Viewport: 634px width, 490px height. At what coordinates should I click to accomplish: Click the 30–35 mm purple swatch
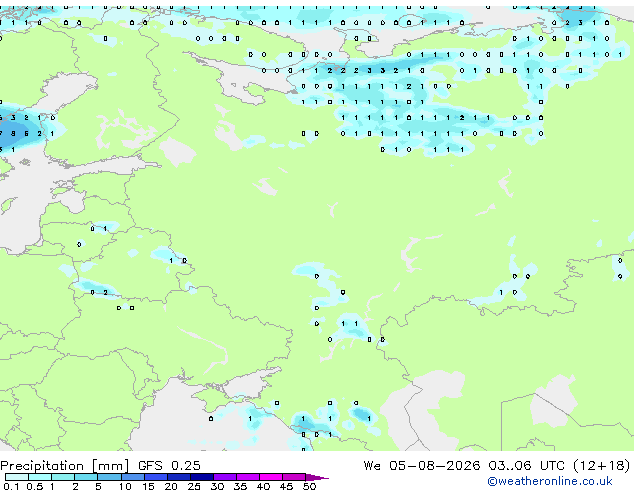tap(225, 477)
